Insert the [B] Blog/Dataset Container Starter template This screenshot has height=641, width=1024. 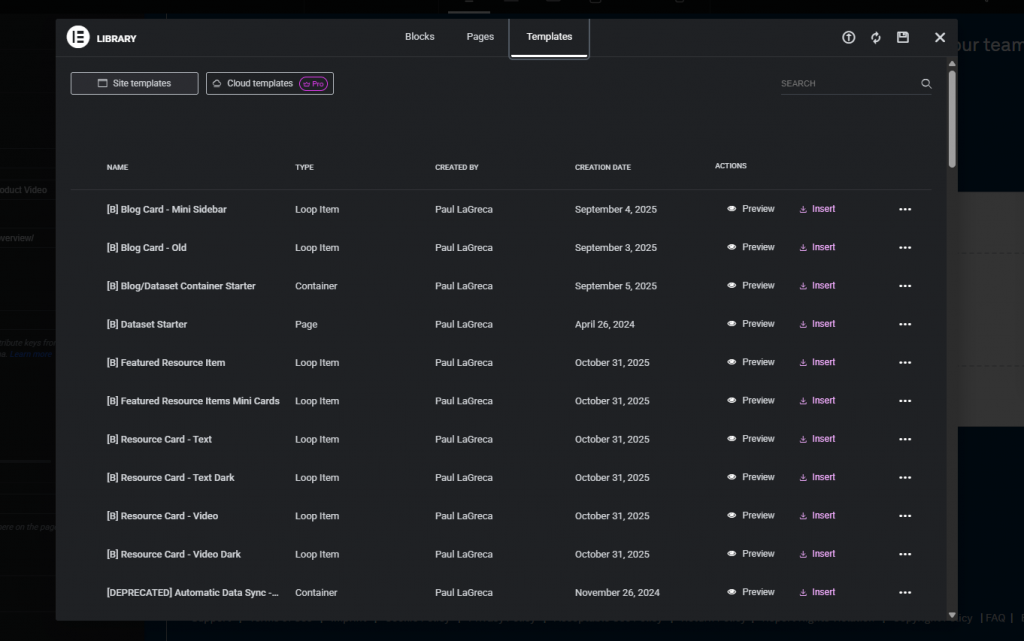817,286
